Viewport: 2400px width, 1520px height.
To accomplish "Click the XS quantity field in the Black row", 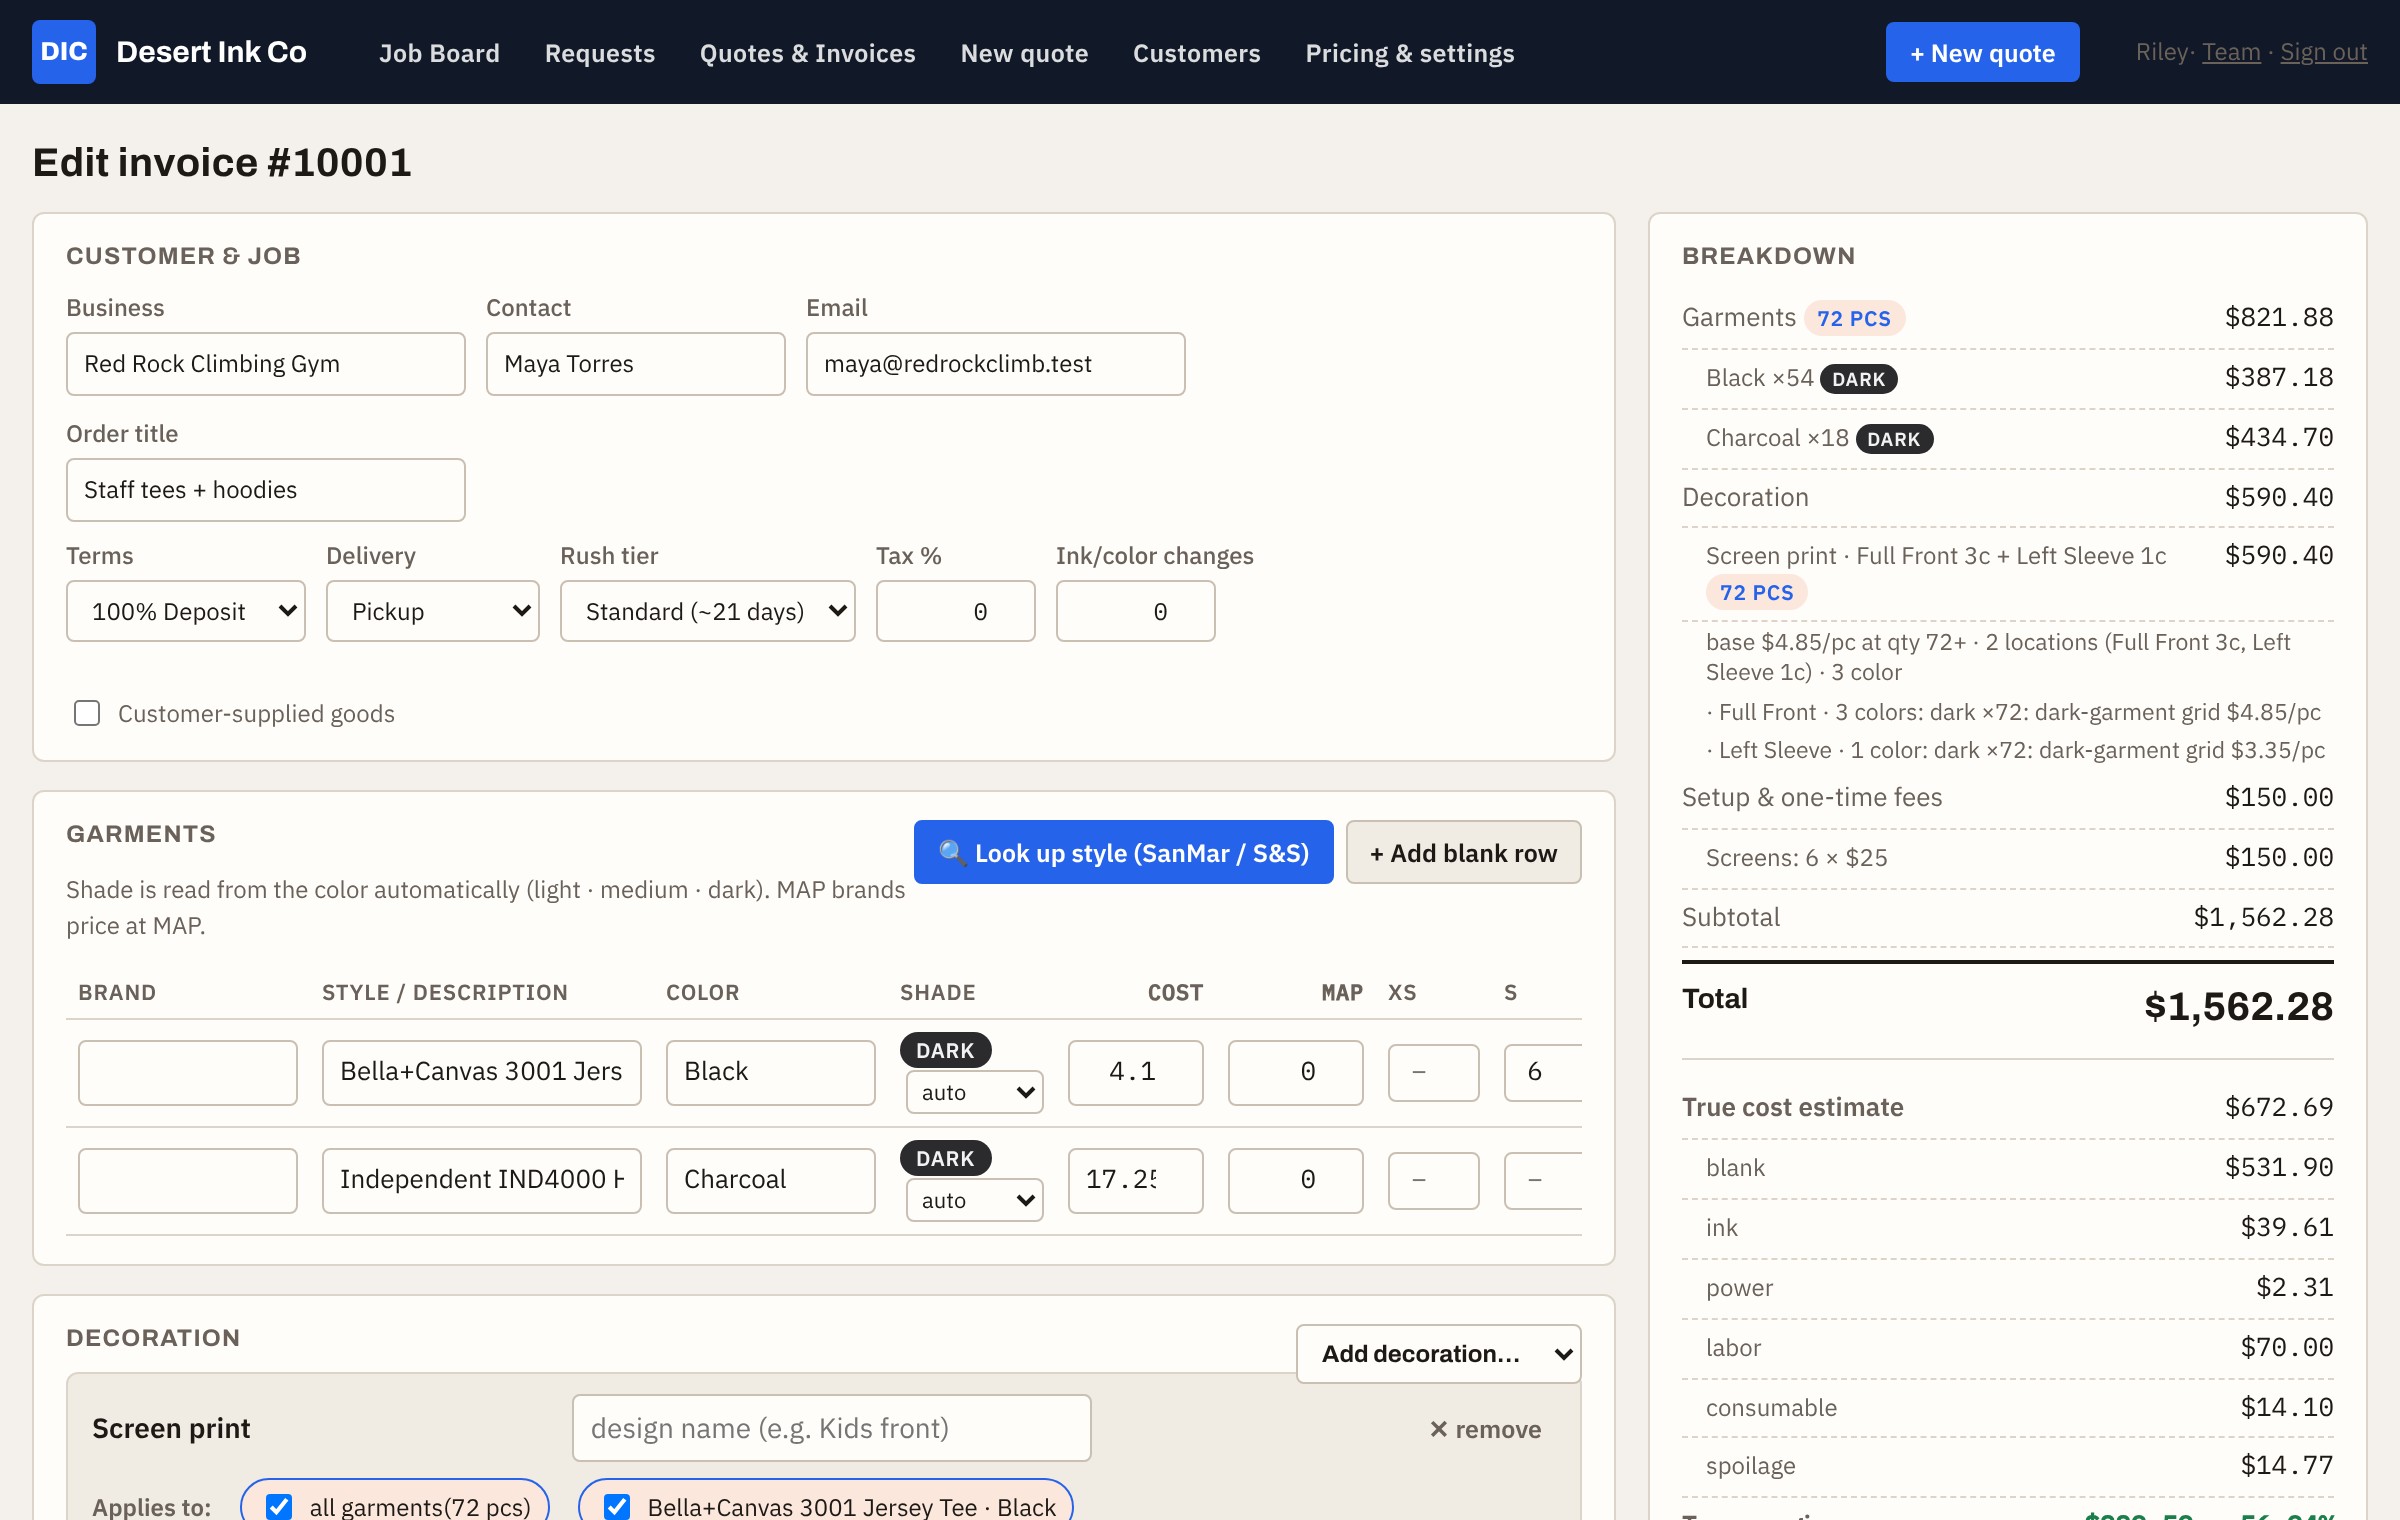I will coord(1434,1072).
